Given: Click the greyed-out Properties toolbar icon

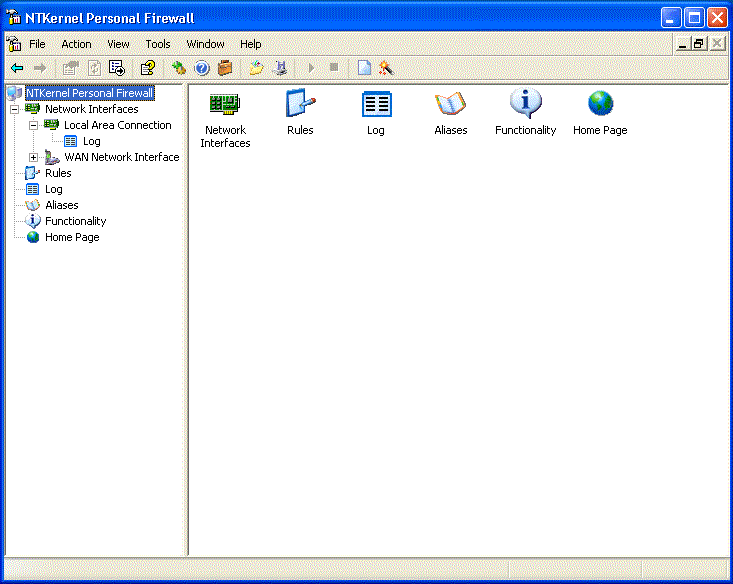Looking at the screenshot, I should (71, 68).
